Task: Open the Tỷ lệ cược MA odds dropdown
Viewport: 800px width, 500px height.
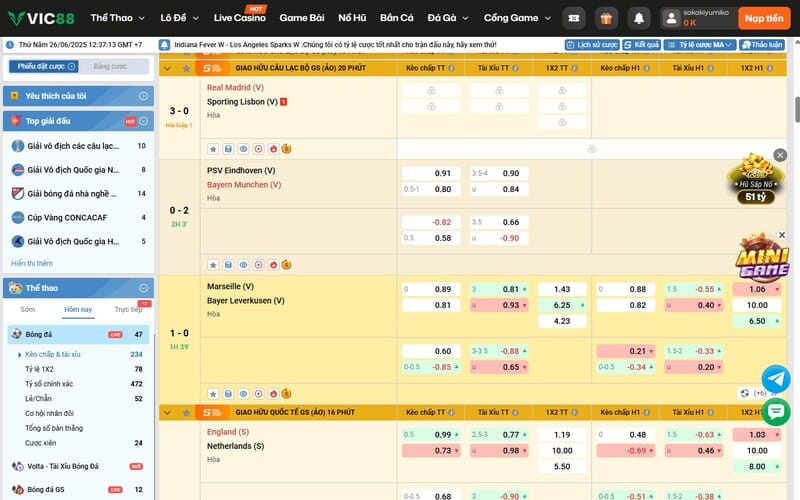Action: 699,45
